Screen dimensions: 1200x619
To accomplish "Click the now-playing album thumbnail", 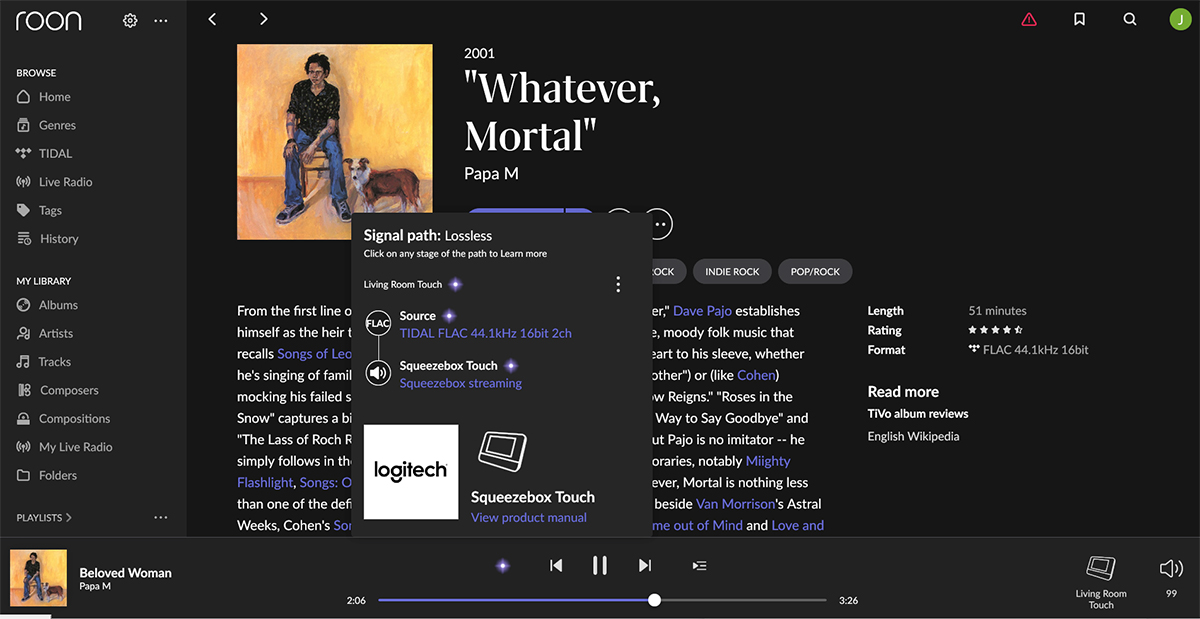I will pos(38,578).
